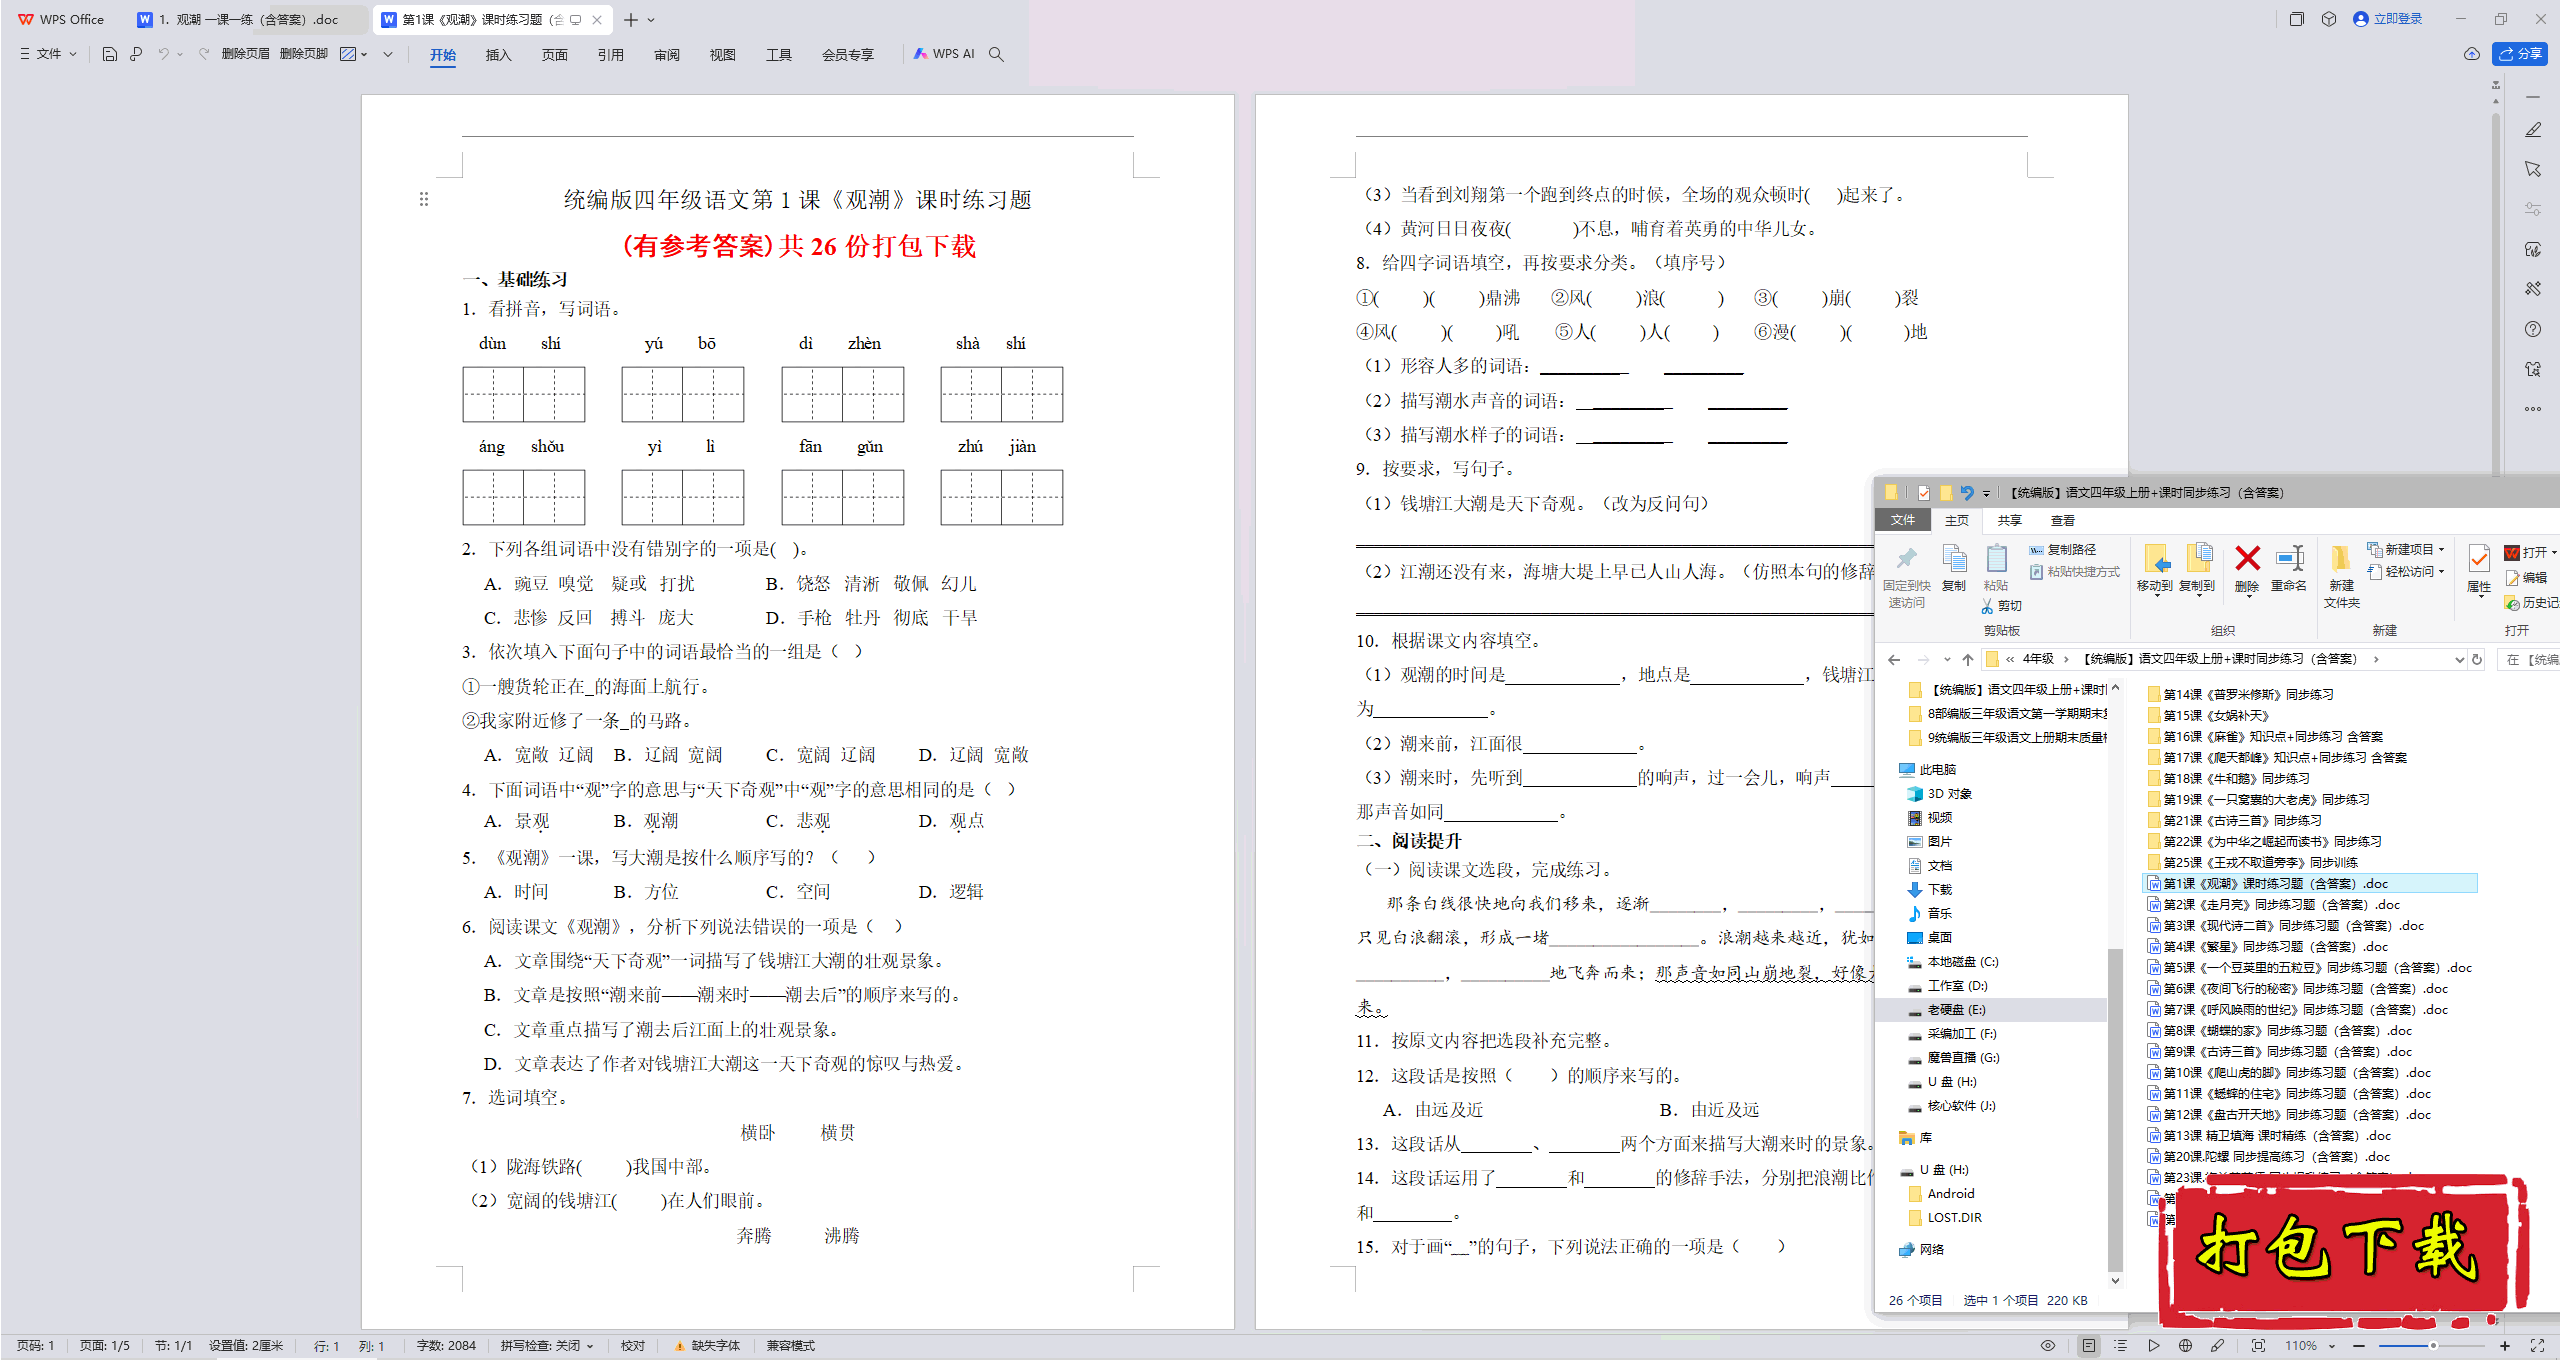Select pen edit tool in right sidebar
This screenshot has height=1360, width=2560.
pos(2533,130)
